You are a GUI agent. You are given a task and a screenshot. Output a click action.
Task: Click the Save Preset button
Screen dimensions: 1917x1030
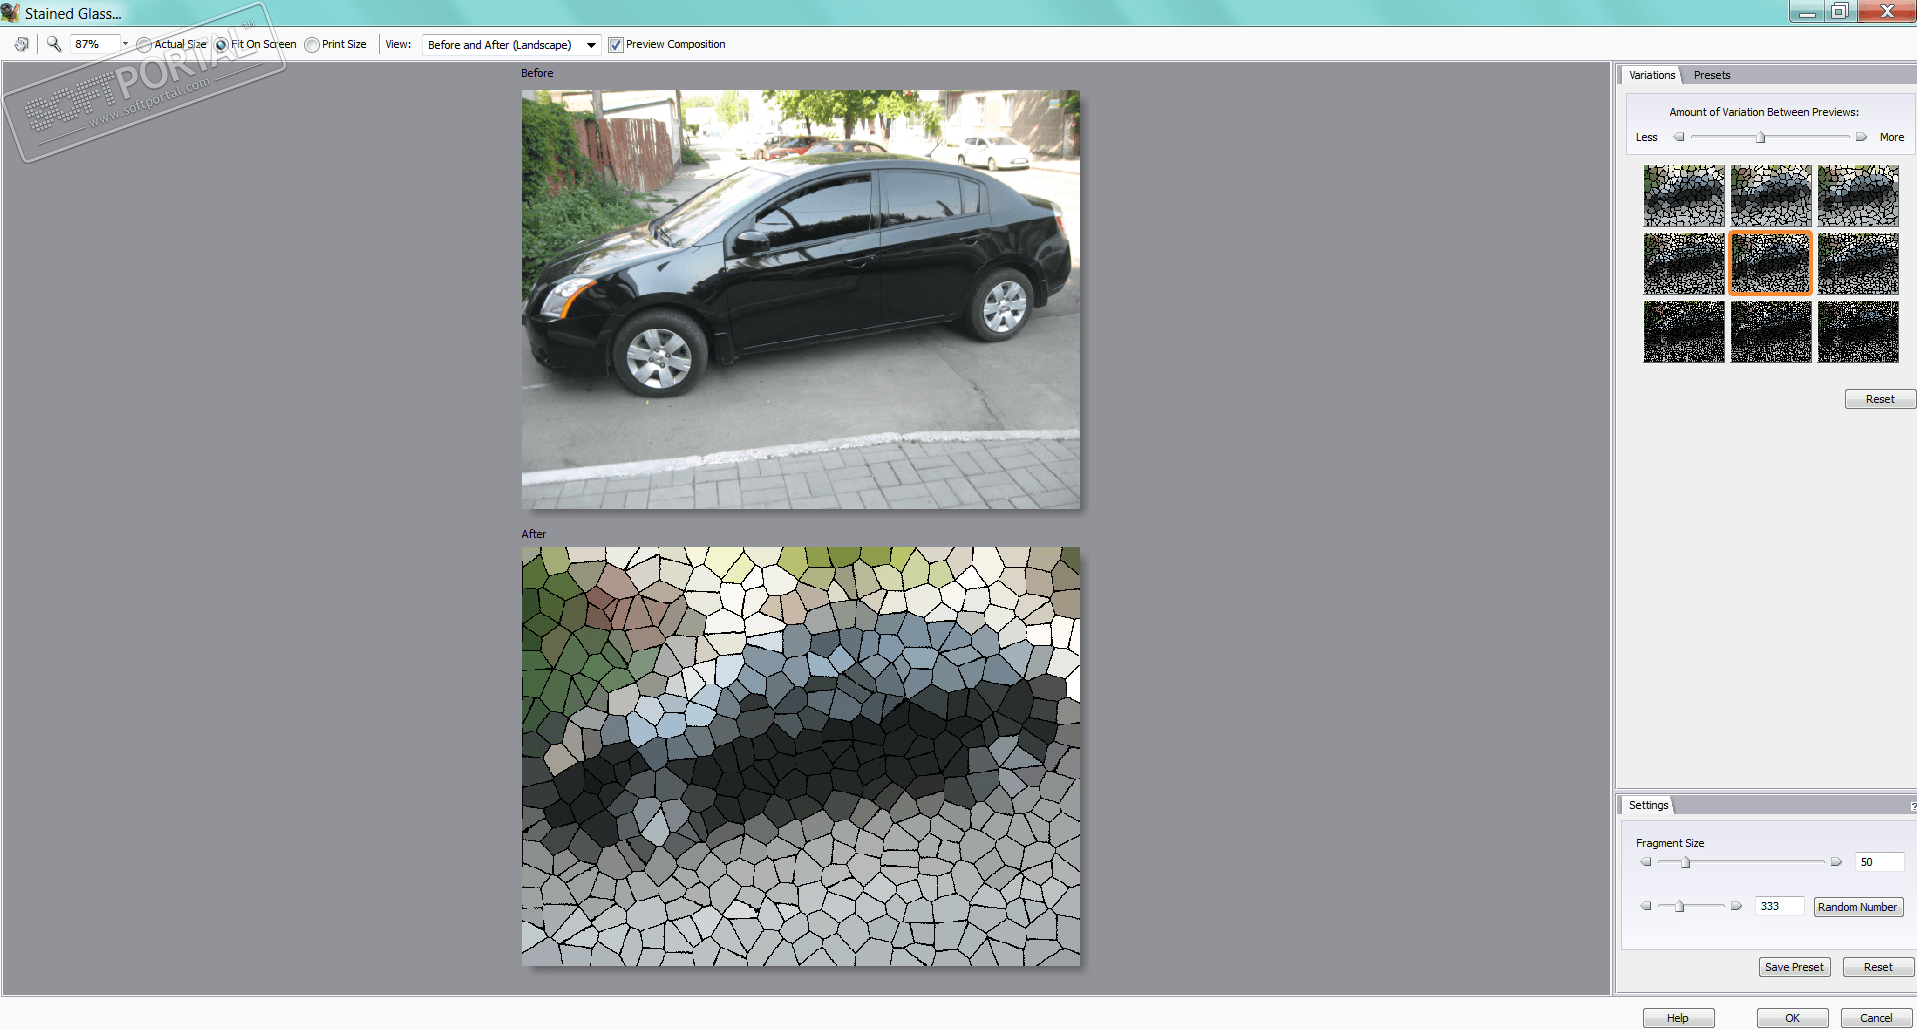tap(1794, 967)
